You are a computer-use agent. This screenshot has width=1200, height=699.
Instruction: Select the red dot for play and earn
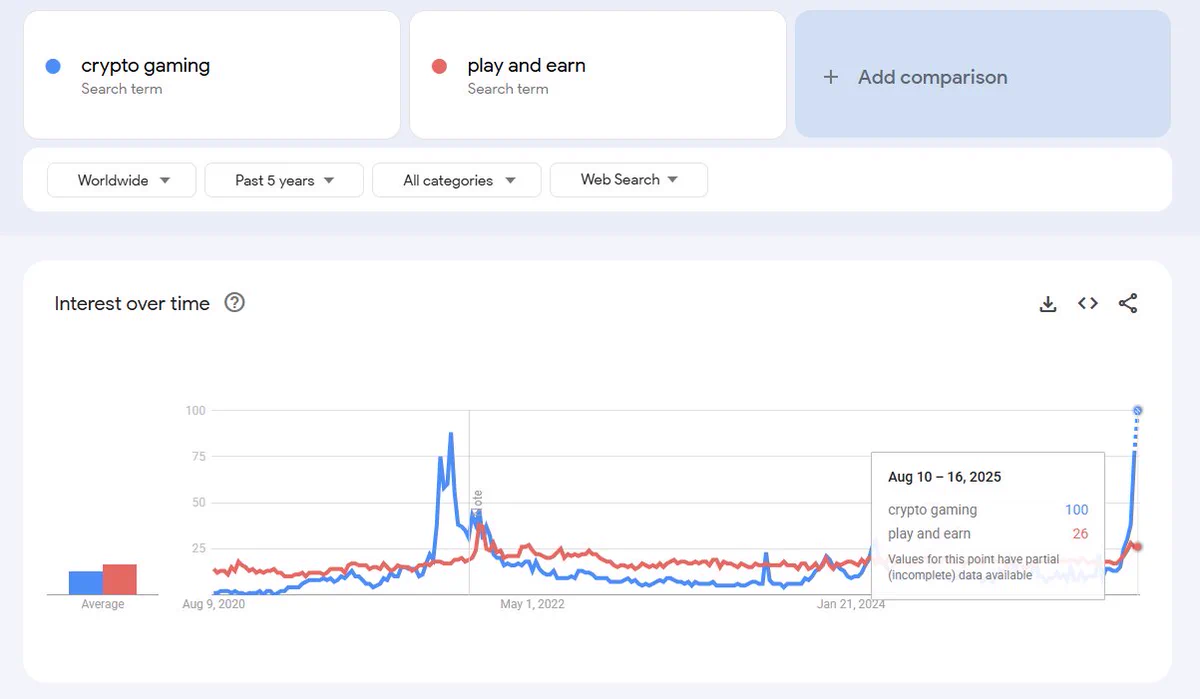click(x=439, y=66)
